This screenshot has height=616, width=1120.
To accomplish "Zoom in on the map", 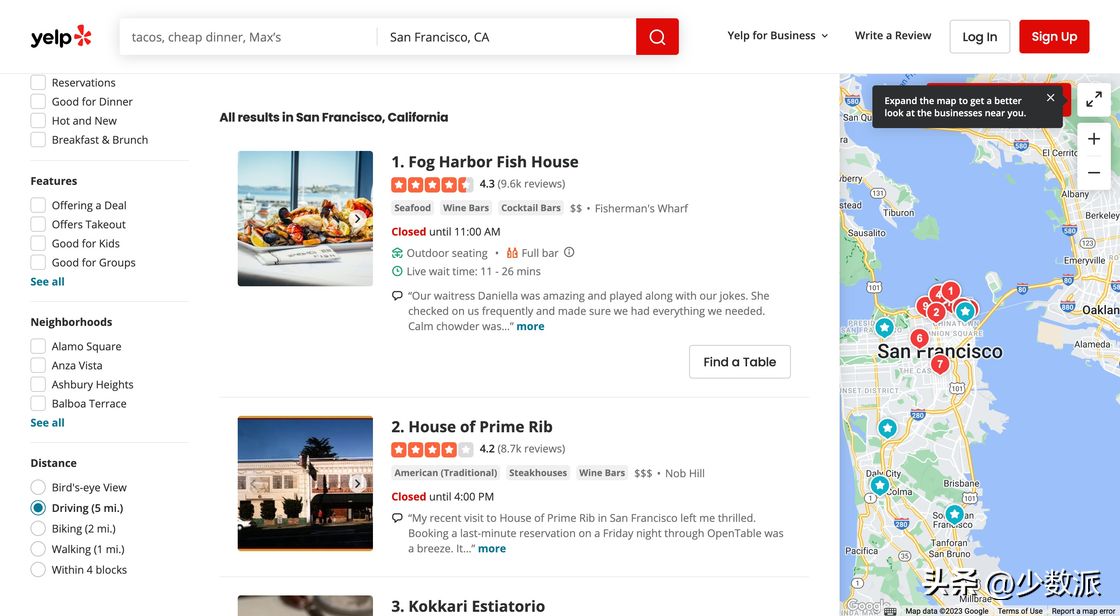I will tap(1094, 139).
